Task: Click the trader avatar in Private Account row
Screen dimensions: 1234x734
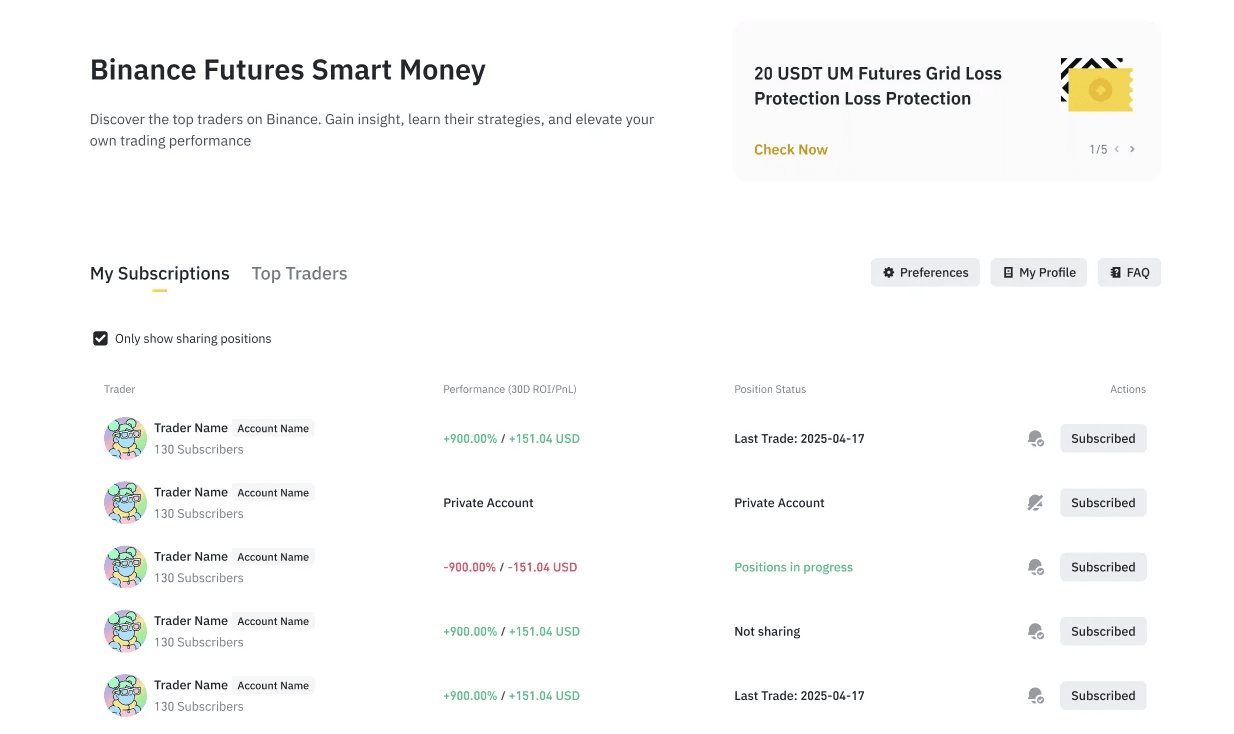Action: click(x=125, y=502)
